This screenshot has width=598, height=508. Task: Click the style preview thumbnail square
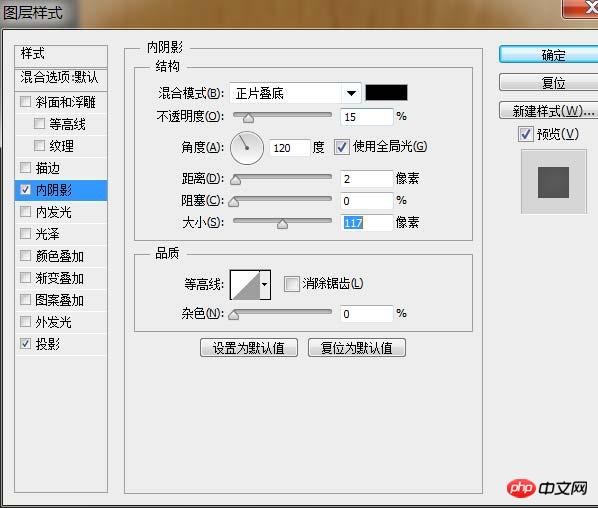(553, 182)
